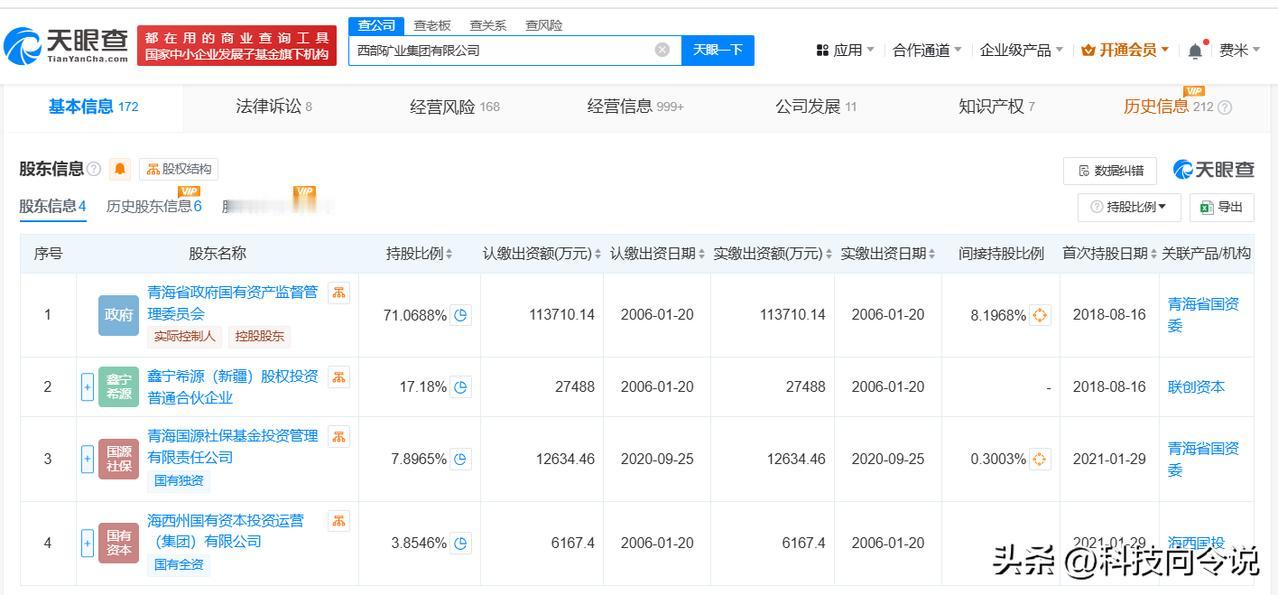Show pie chart for 7.8965% holding

tap(461, 459)
